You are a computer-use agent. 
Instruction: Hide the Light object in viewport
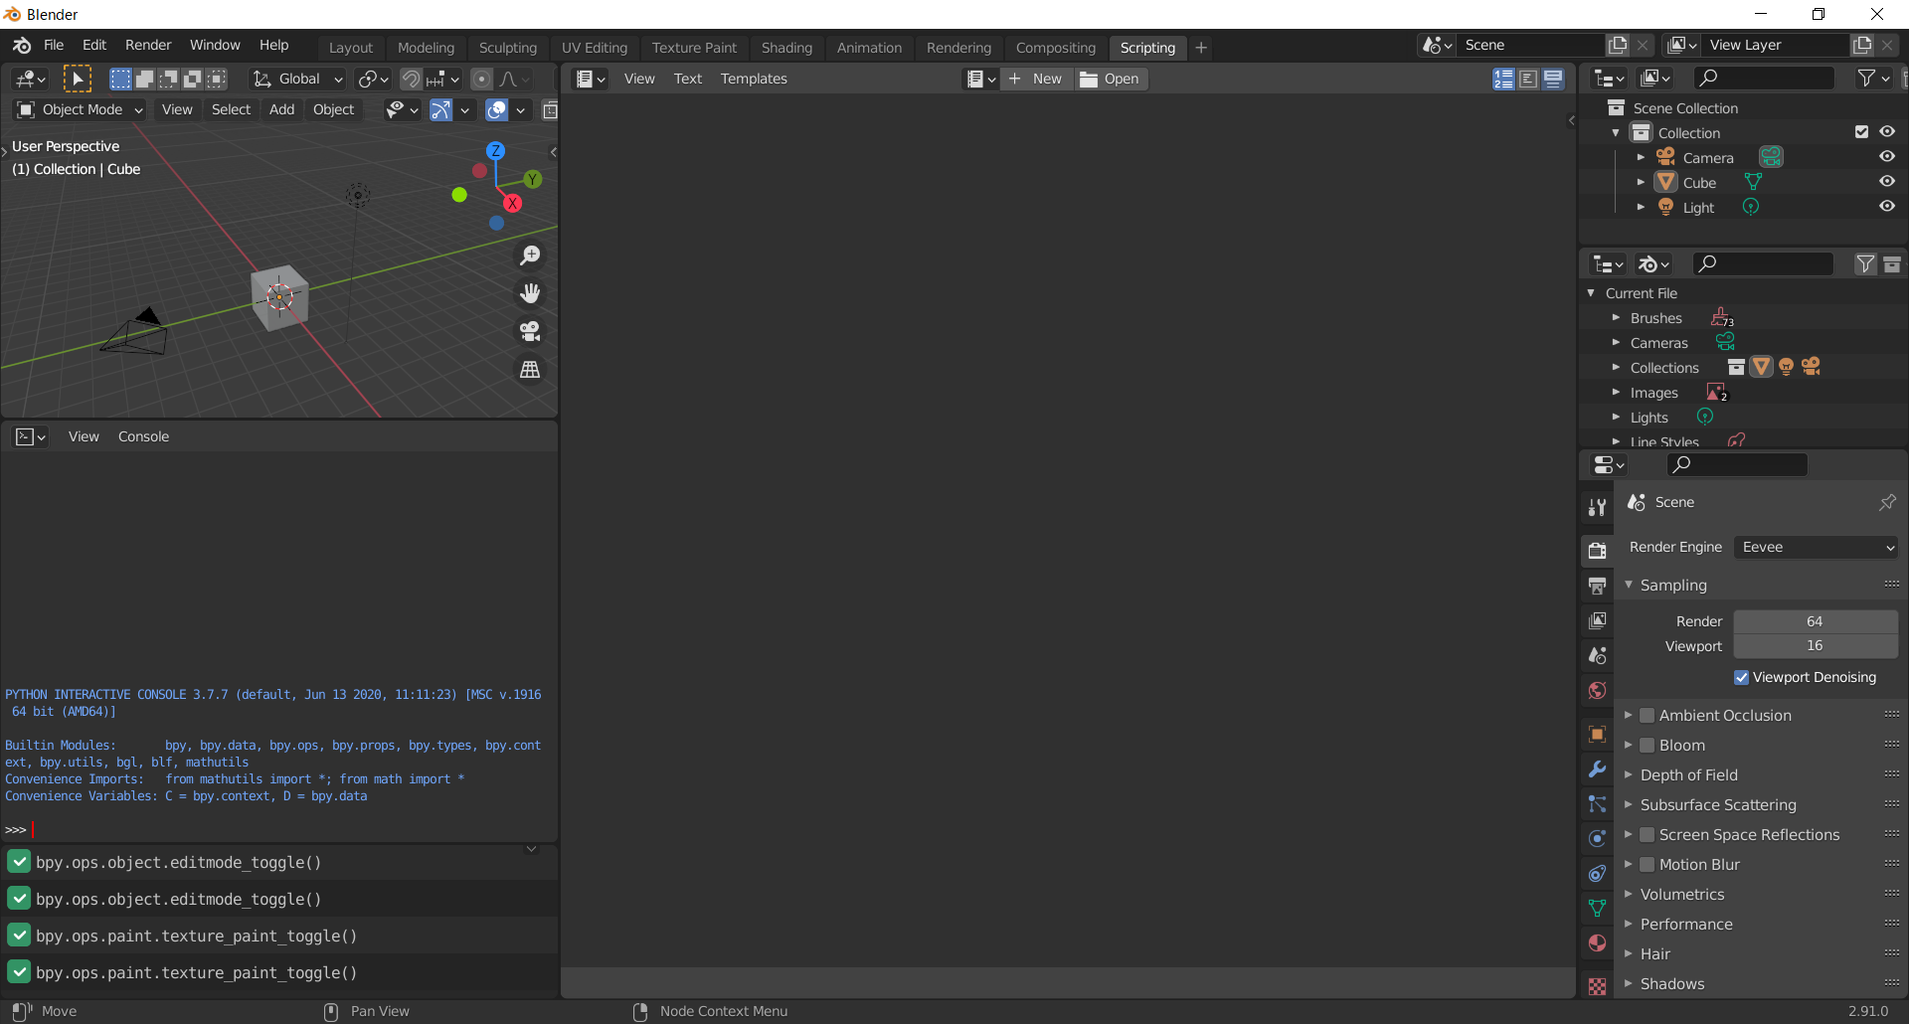pyautogui.click(x=1887, y=207)
